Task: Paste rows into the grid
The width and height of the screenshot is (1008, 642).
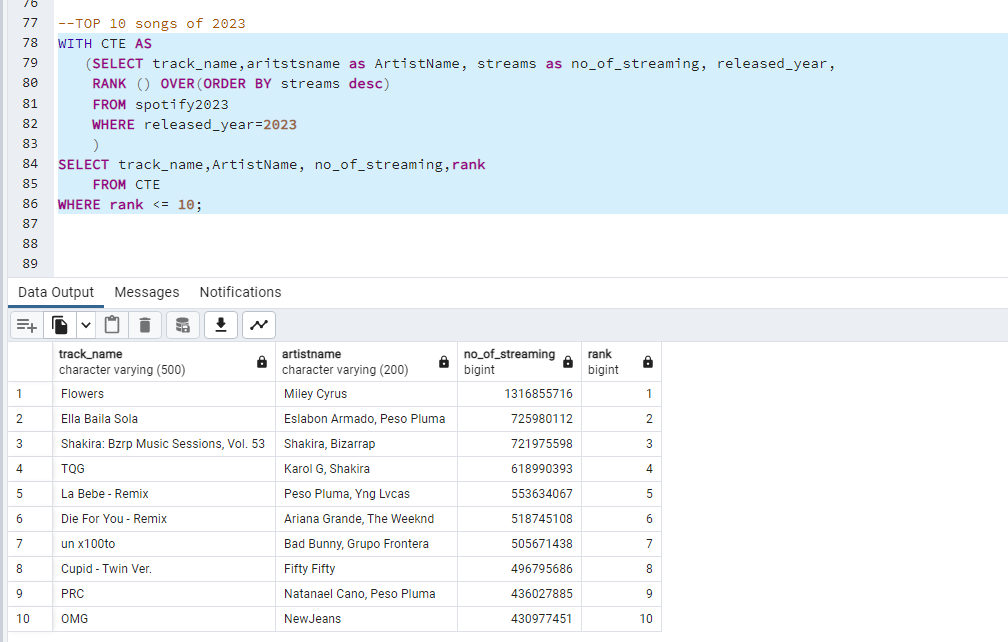Action: click(112, 325)
